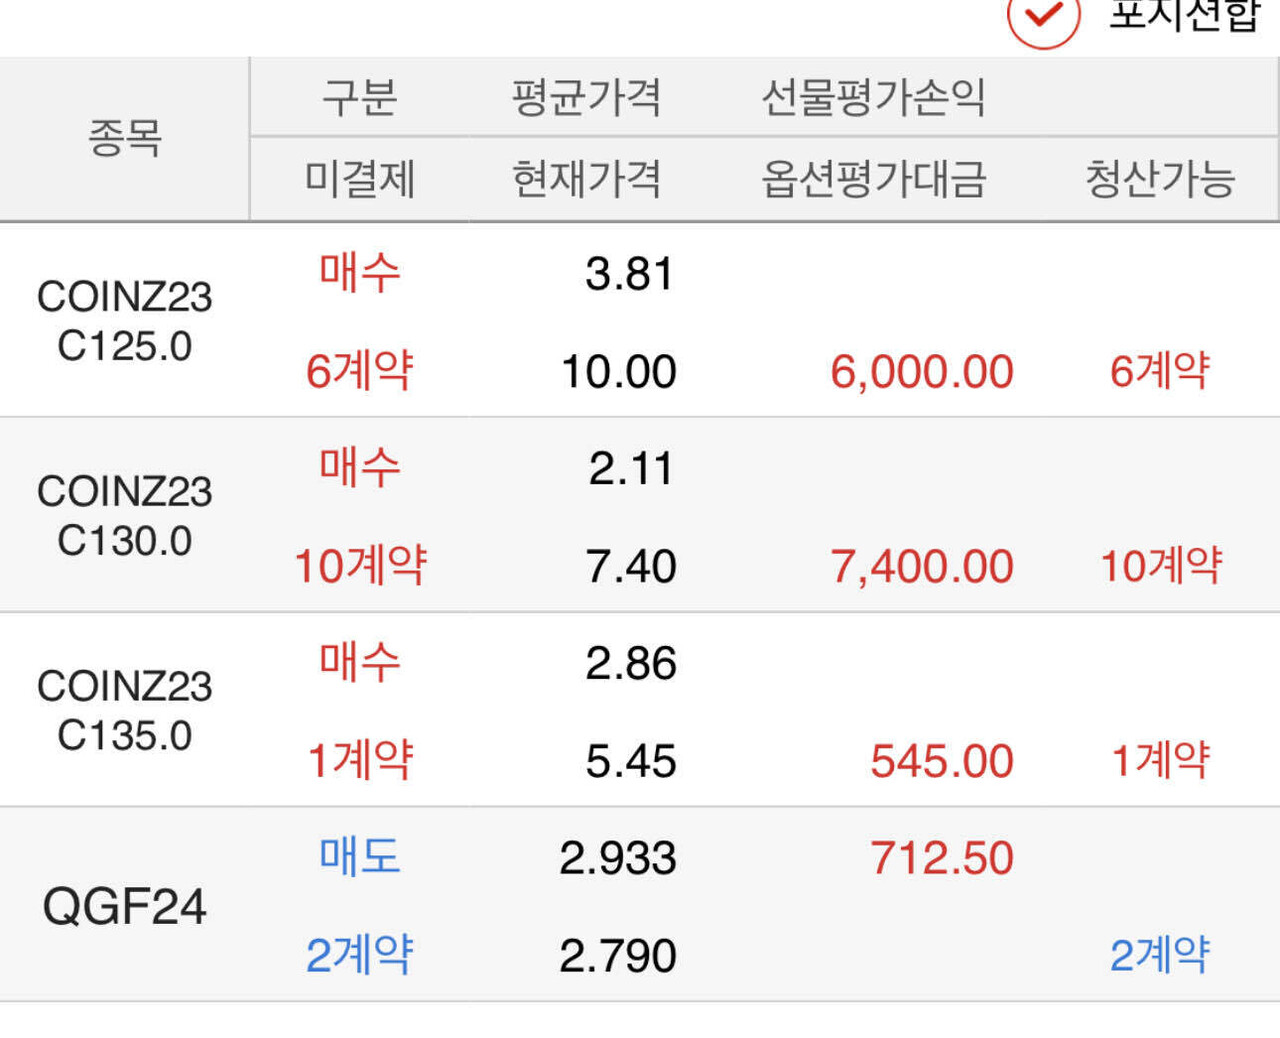Select the QGF24 item
Screen dimensions: 1280x1038
125,906
